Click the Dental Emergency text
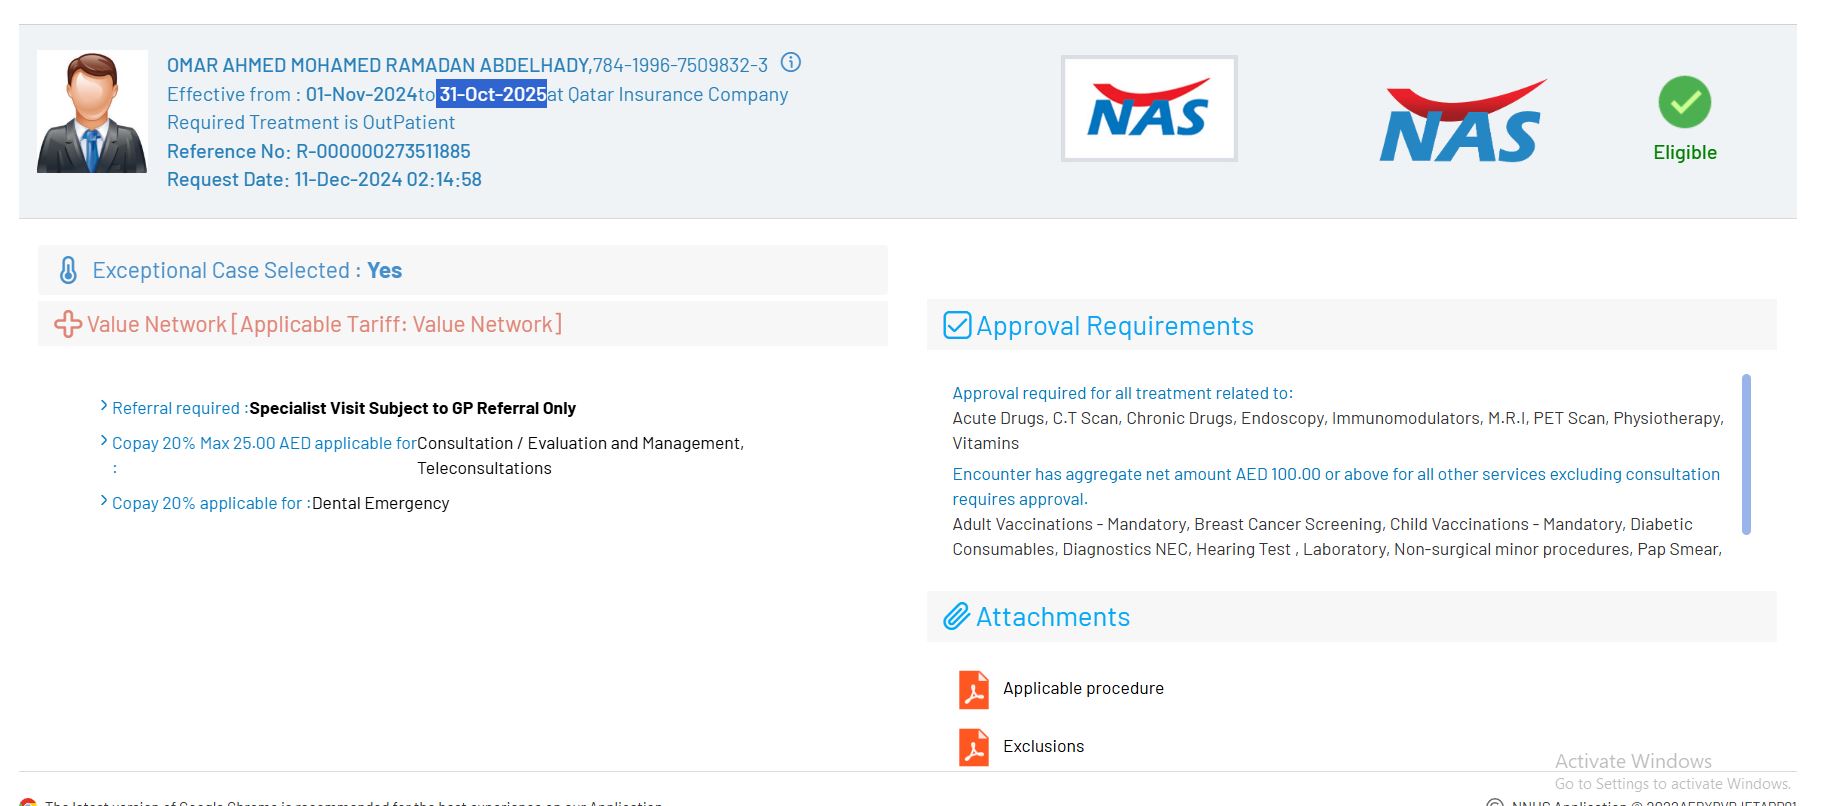The width and height of the screenshot is (1845, 806). point(380,503)
